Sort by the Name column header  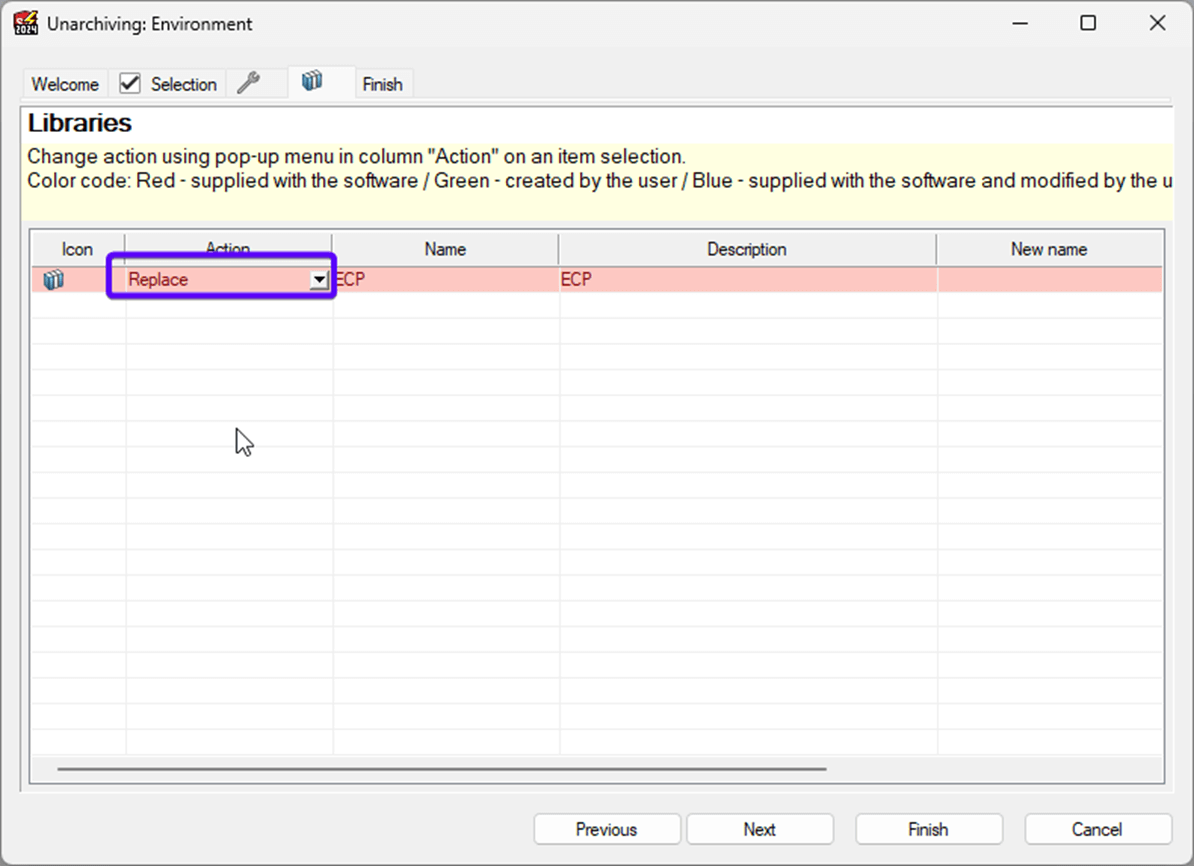[445, 249]
